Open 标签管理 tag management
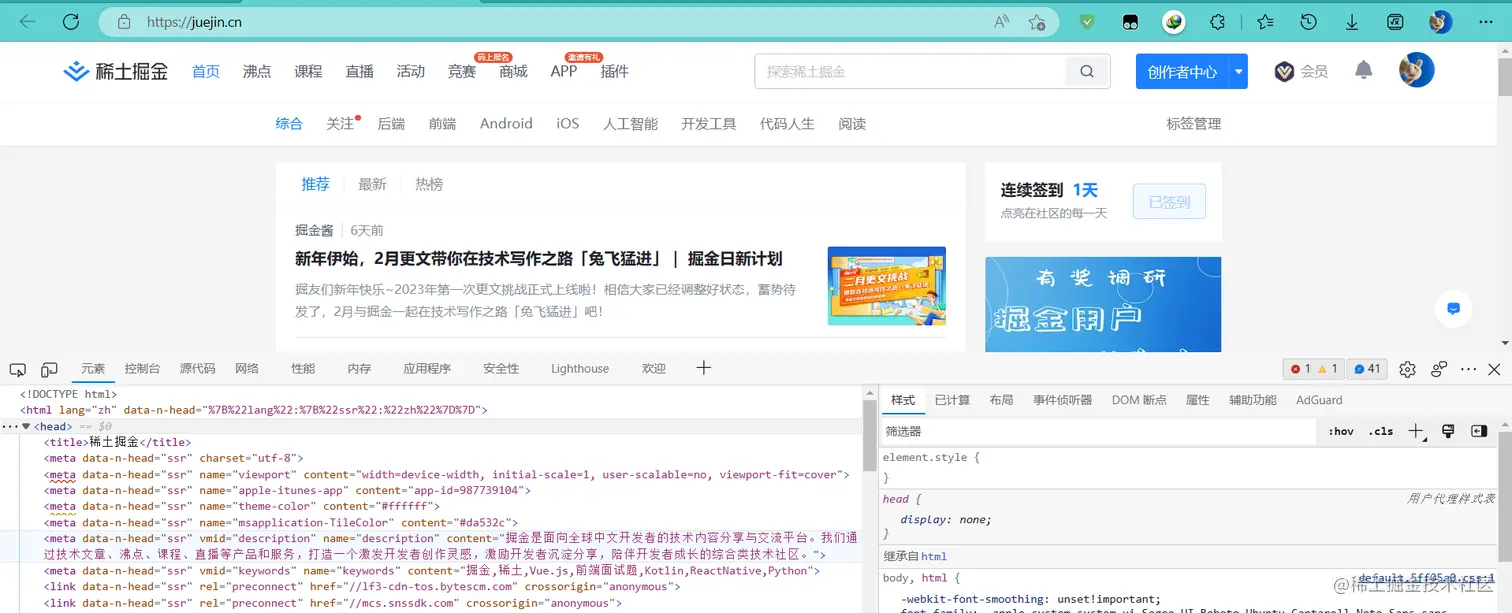Image resolution: width=1512 pixels, height=613 pixels. point(1193,124)
